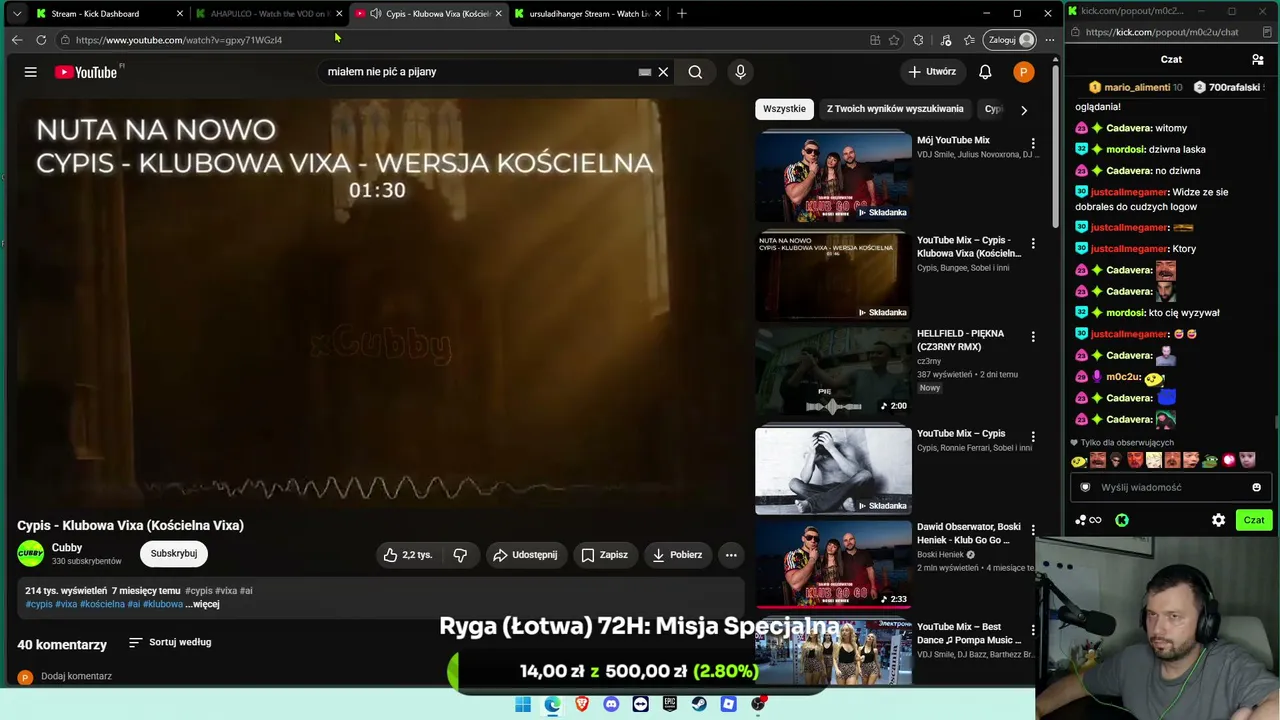This screenshot has width=1280, height=720.
Task: Open Mój YouTube Mix thumbnail
Action: pyautogui.click(x=833, y=177)
